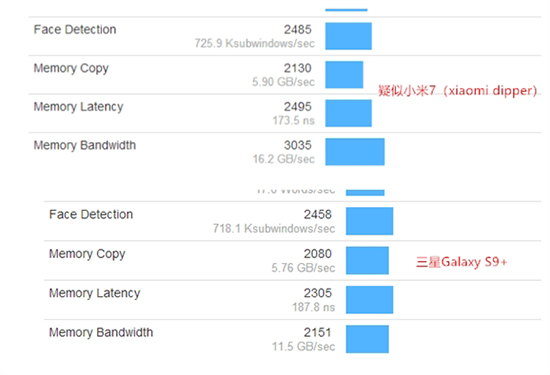The image size is (550, 375).
Task: Click the Memory Latency 2495 bar
Action: 348,113
